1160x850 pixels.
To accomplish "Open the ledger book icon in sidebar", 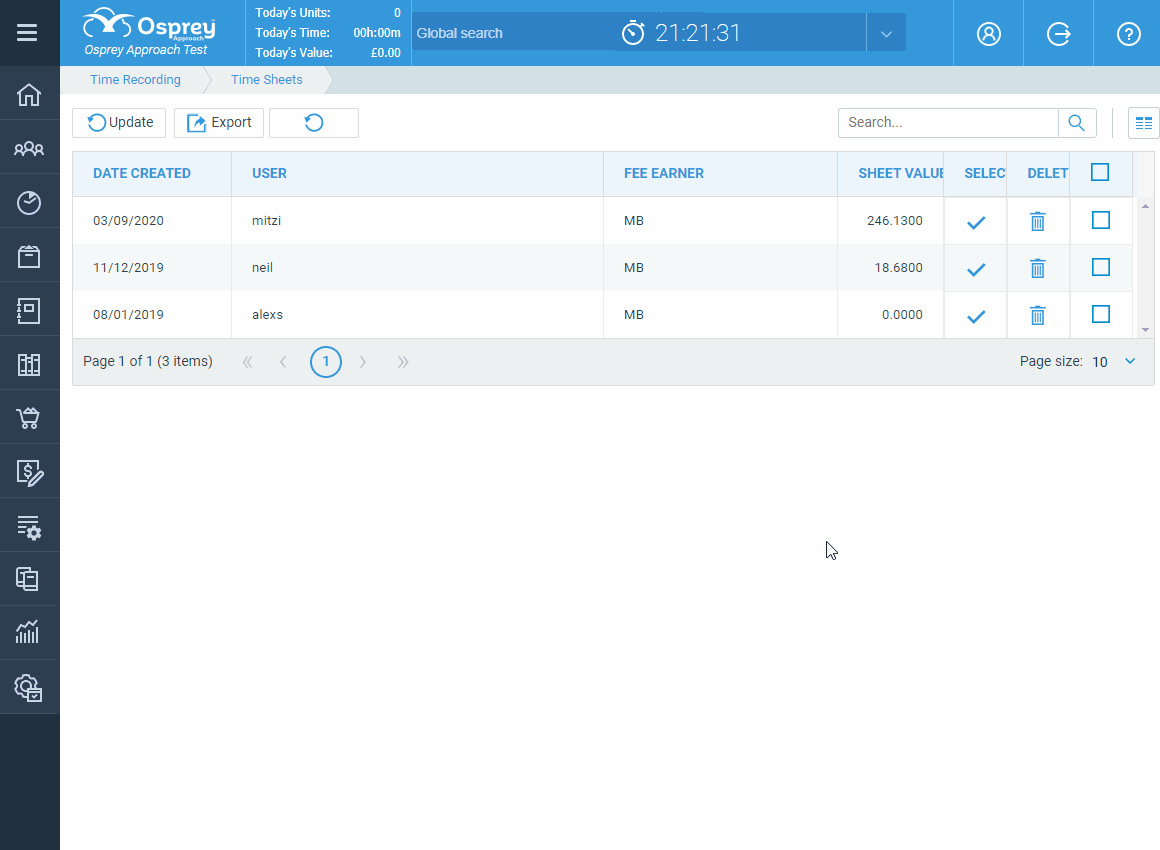I will click(x=29, y=365).
